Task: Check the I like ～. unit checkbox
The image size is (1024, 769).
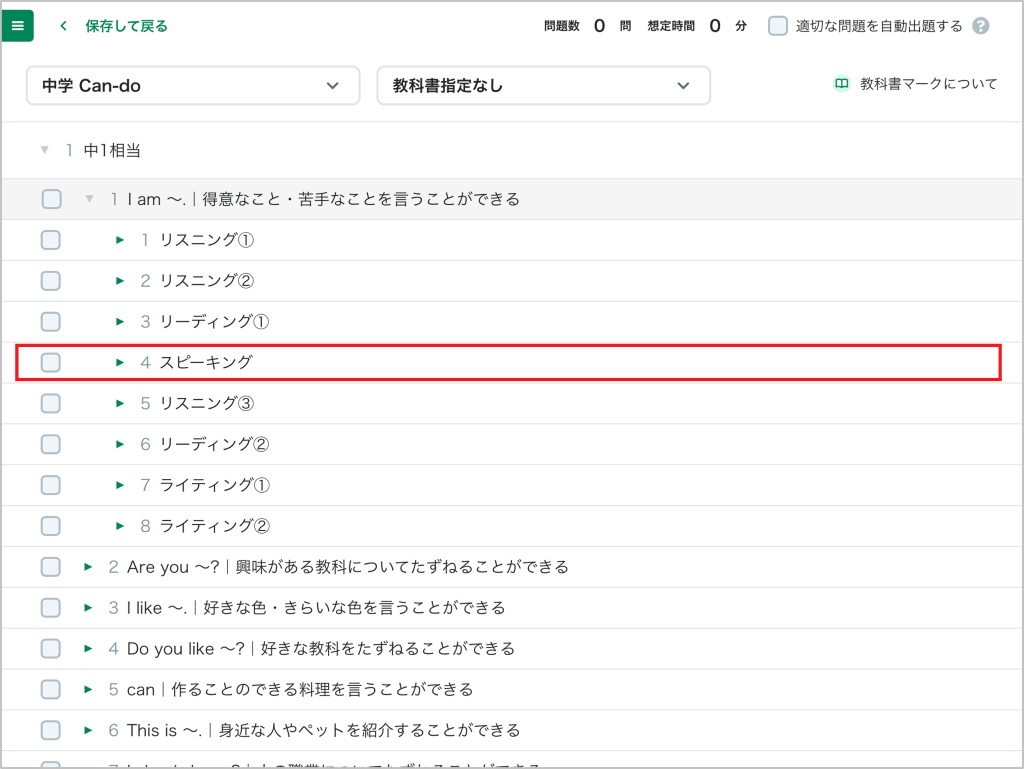Action: click(51, 608)
